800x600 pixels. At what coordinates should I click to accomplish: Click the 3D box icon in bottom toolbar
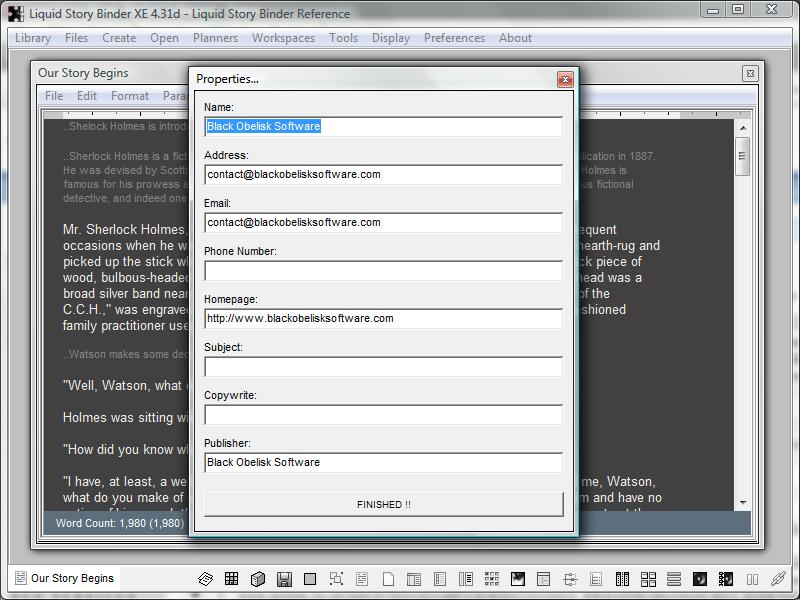(258, 579)
